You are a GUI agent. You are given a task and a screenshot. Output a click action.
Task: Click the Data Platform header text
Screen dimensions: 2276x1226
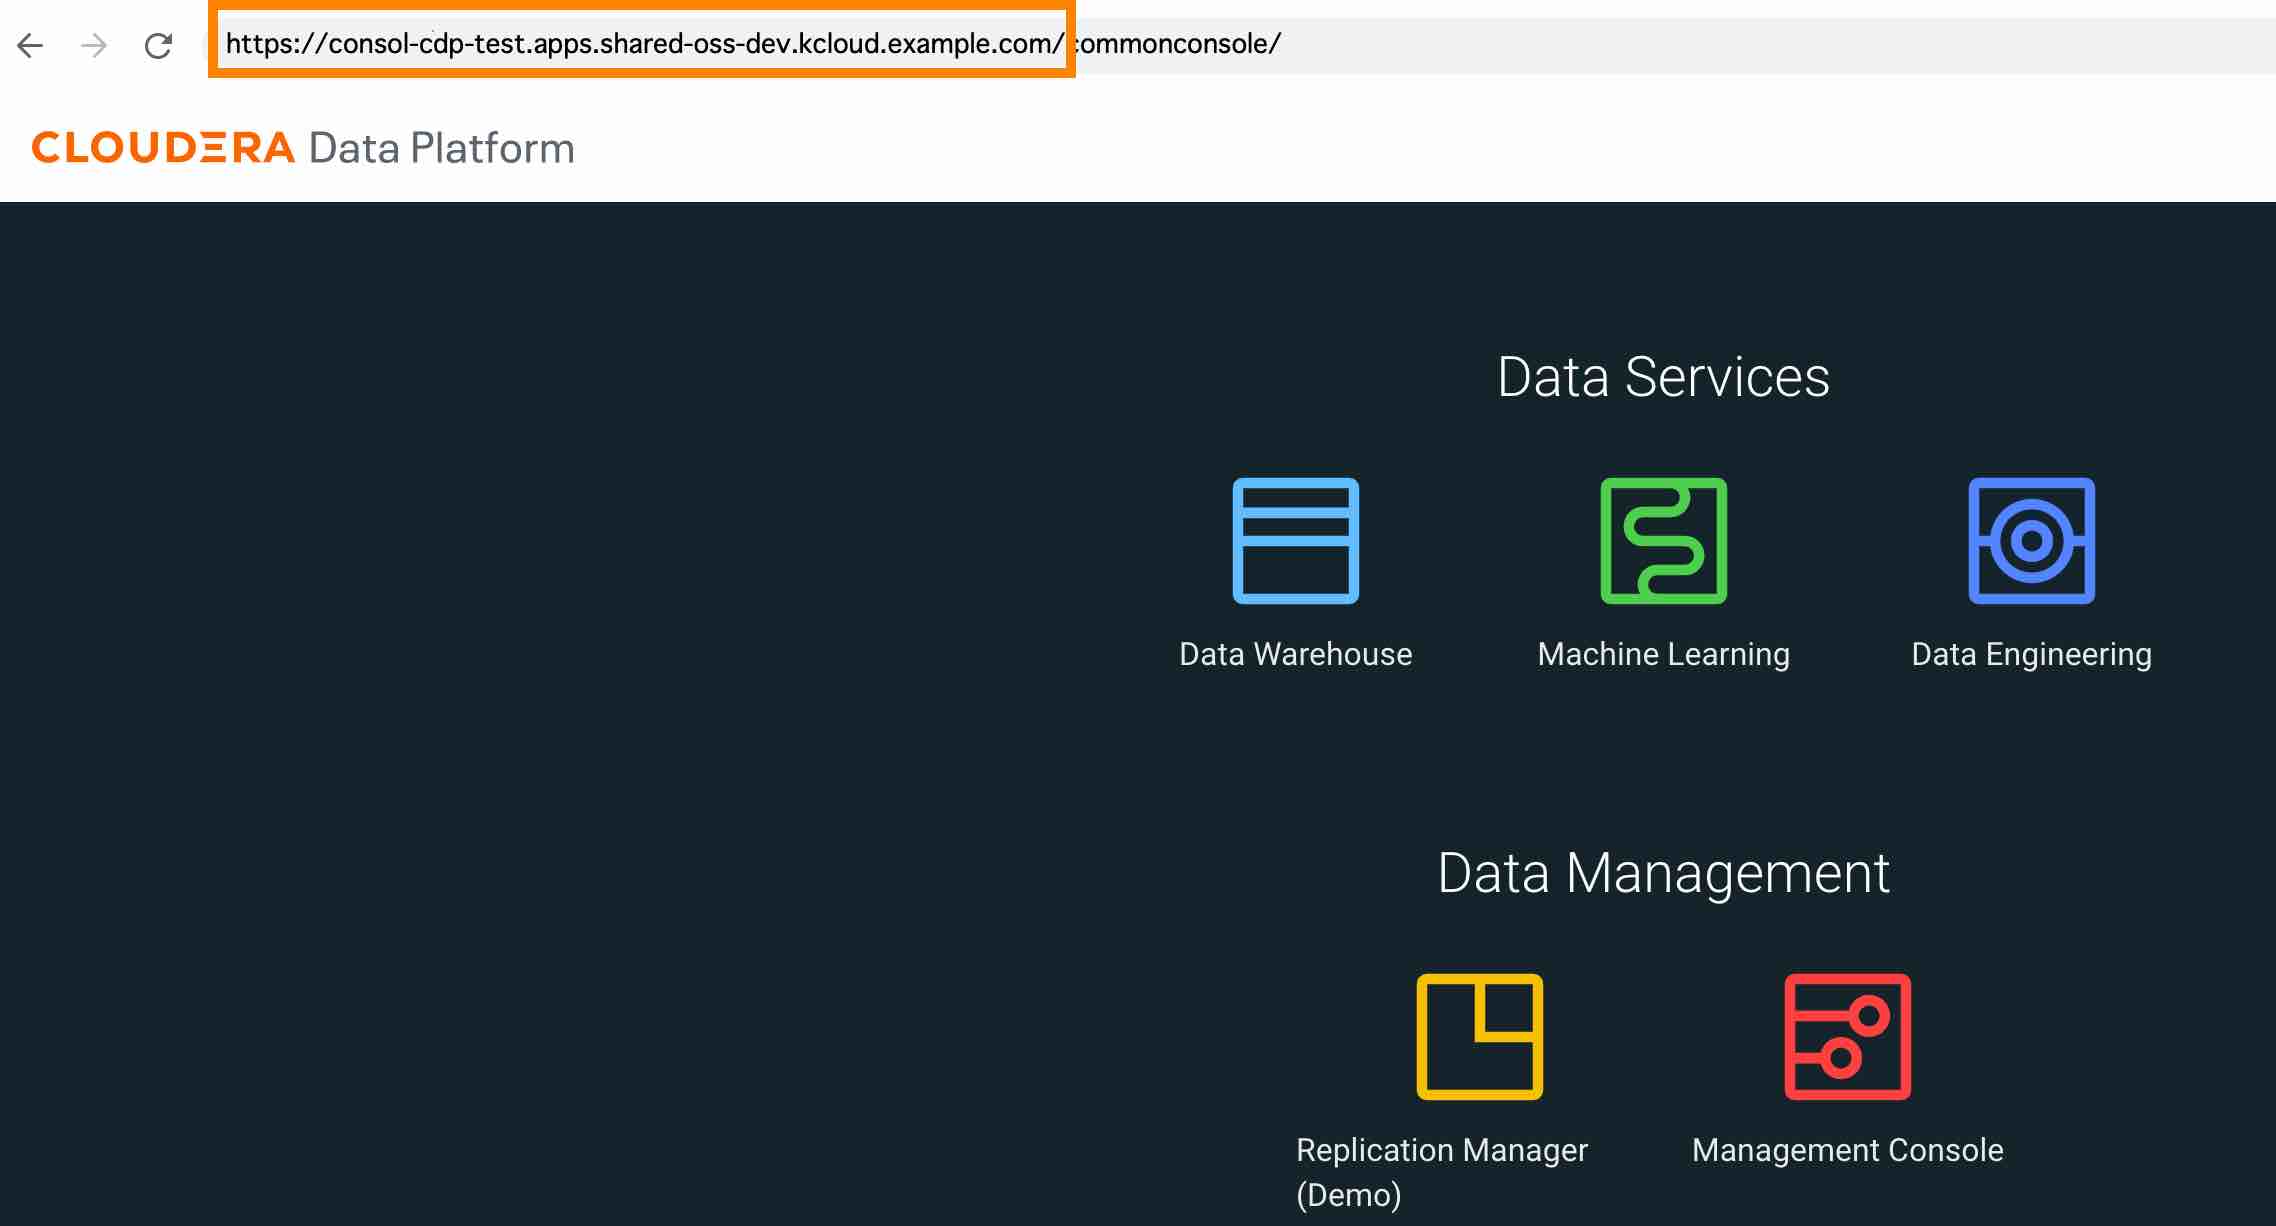coord(441,148)
